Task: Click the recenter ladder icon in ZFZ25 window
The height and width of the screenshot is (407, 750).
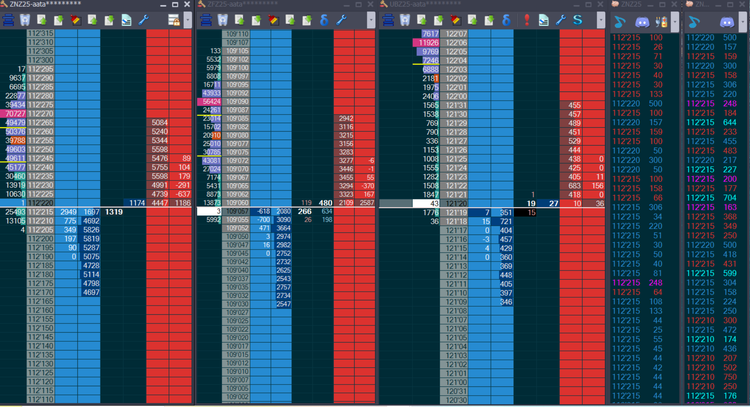Action: point(206,20)
